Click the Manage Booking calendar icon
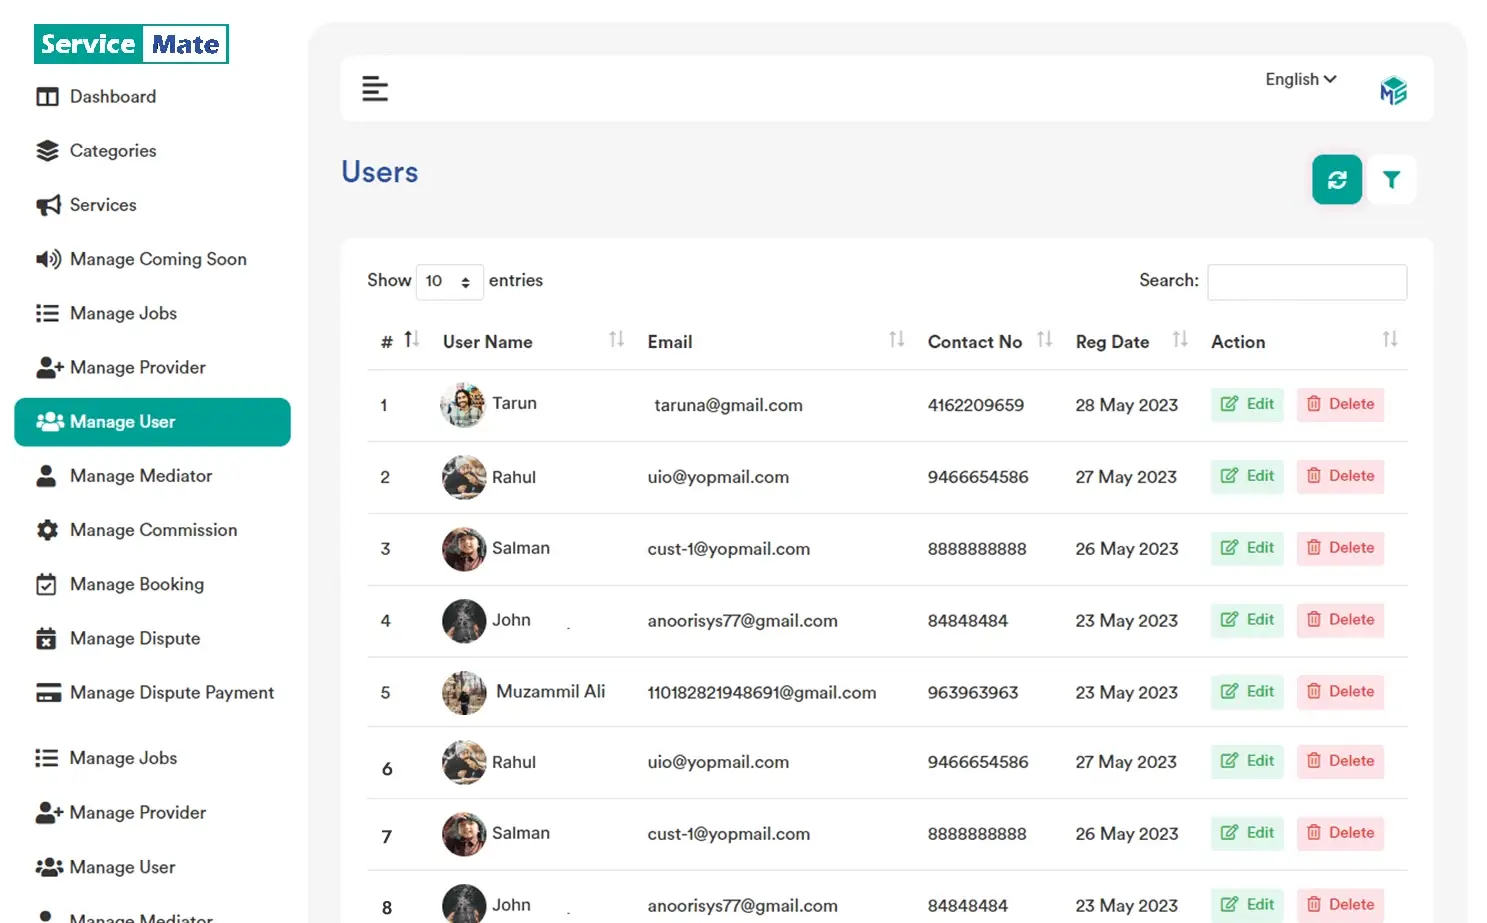Screen dimensions: 1487x923 point(47,584)
